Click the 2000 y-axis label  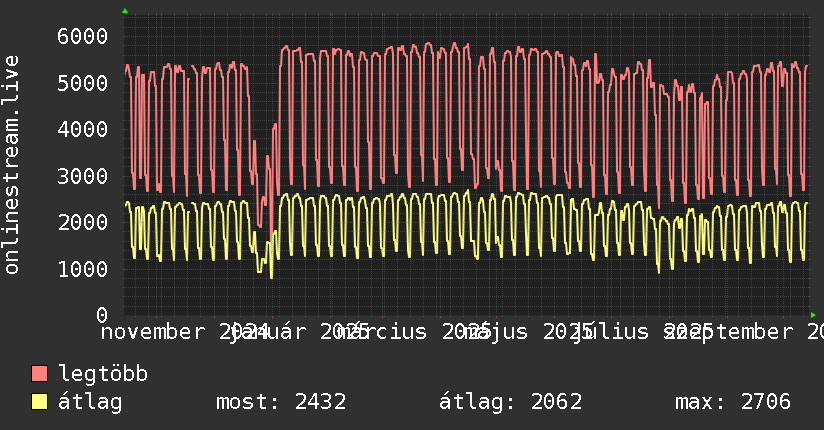(x=83, y=222)
